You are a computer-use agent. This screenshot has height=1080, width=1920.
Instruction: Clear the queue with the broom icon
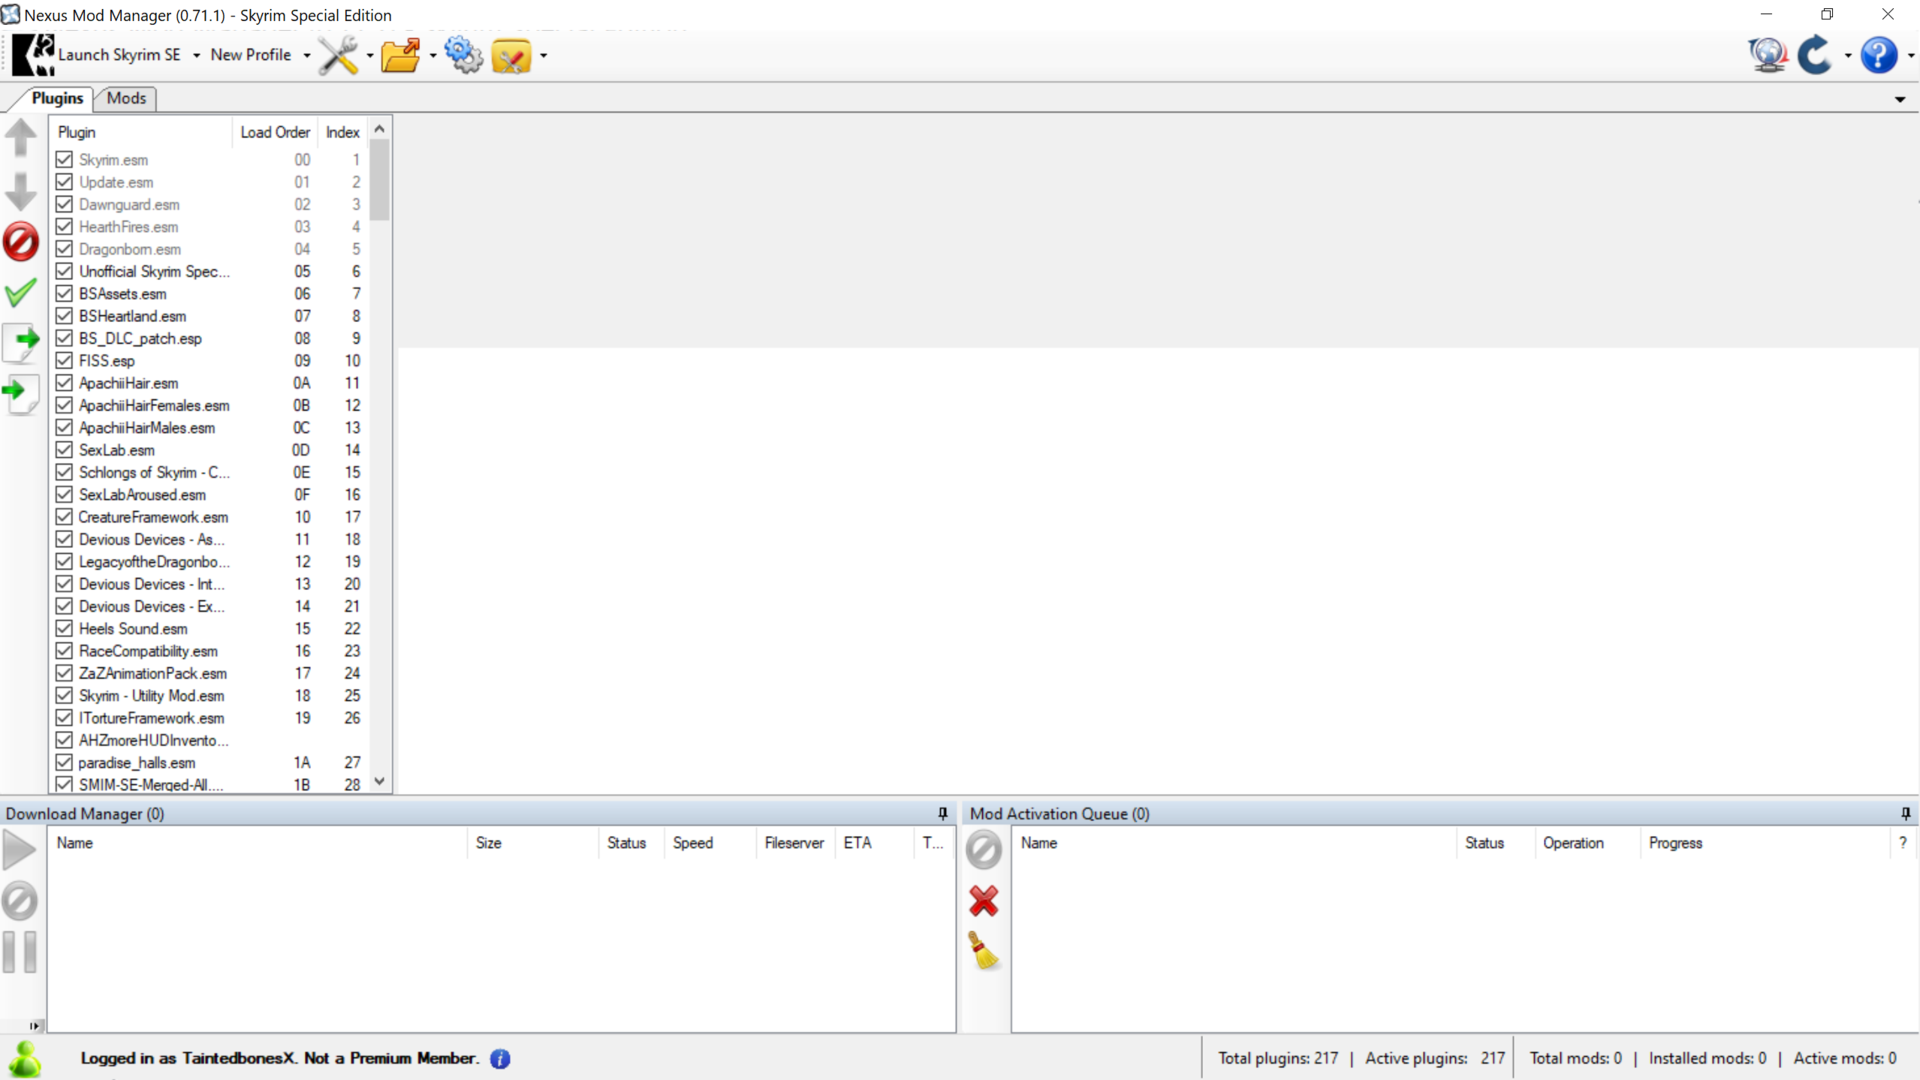click(984, 951)
